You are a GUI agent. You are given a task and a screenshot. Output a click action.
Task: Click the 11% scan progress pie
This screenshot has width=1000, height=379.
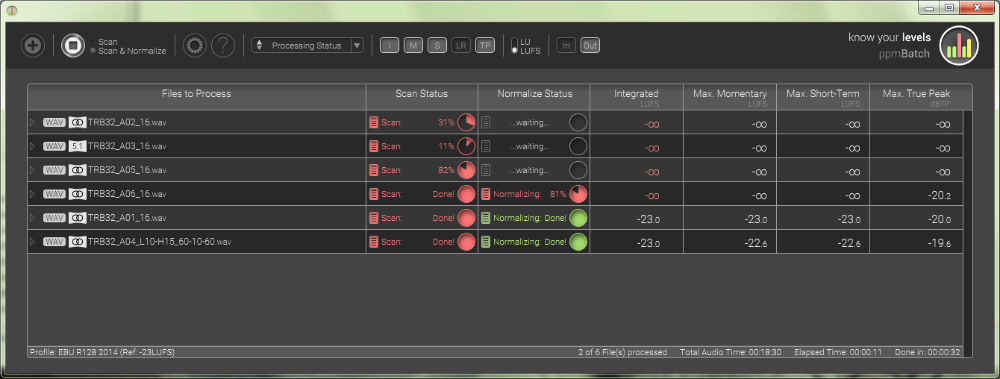pyautogui.click(x=467, y=146)
